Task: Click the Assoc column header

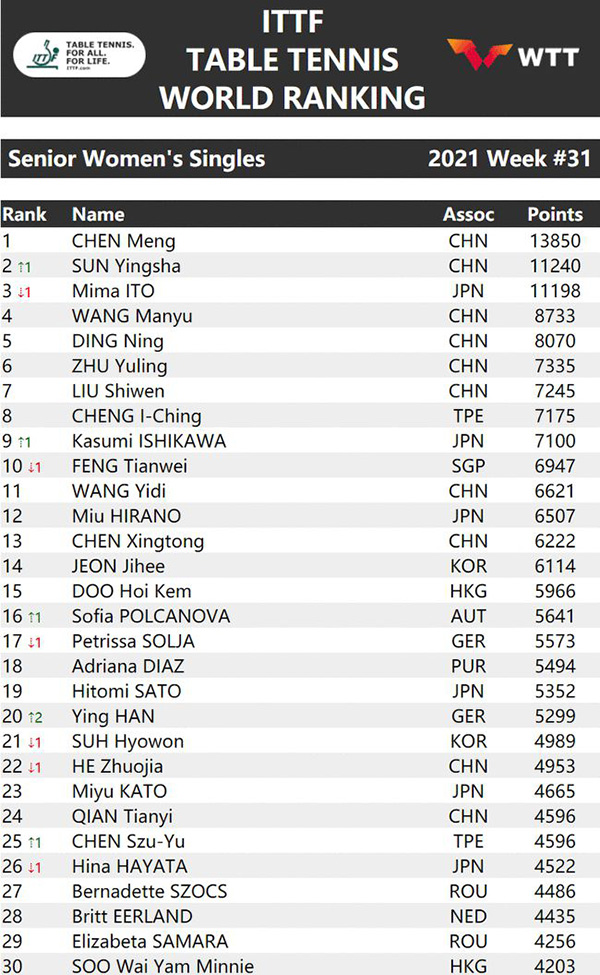Action: point(468,214)
